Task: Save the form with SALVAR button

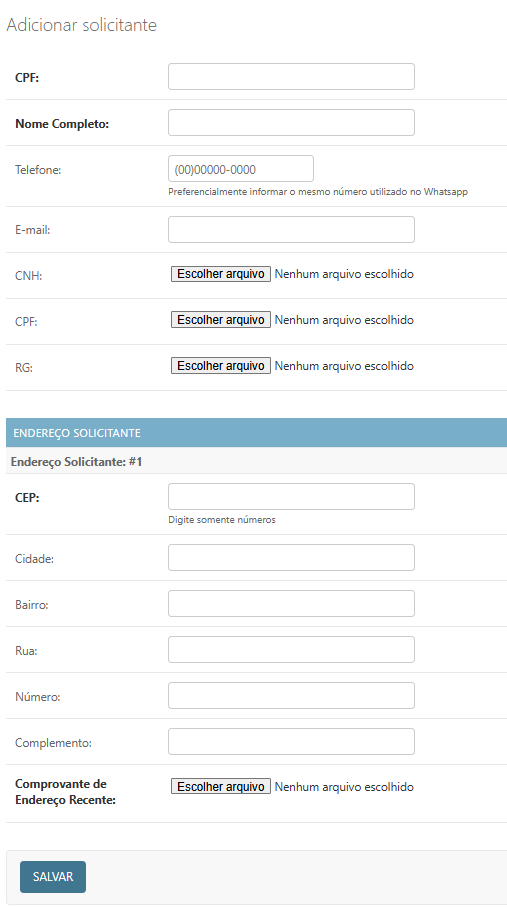Action: coord(53,877)
